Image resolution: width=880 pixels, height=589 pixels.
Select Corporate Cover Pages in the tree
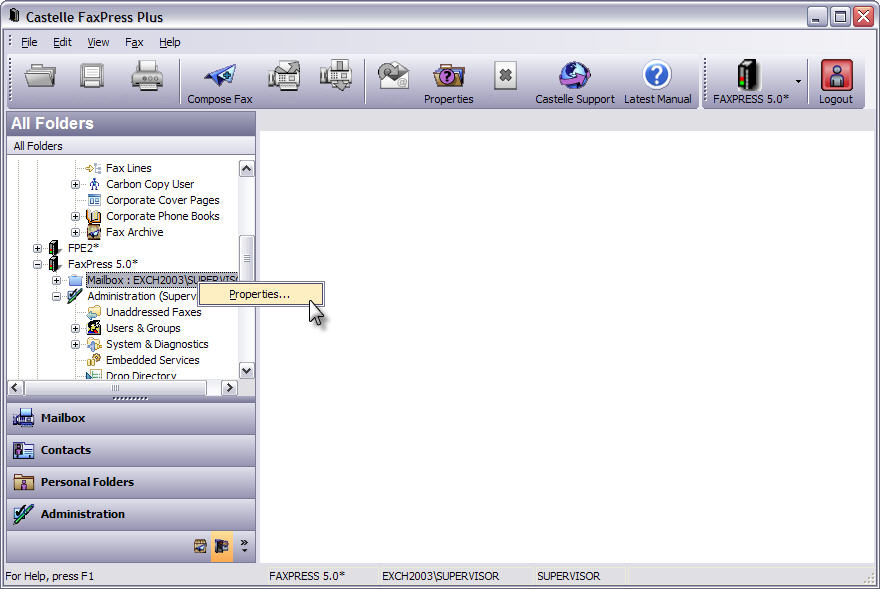(x=163, y=200)
